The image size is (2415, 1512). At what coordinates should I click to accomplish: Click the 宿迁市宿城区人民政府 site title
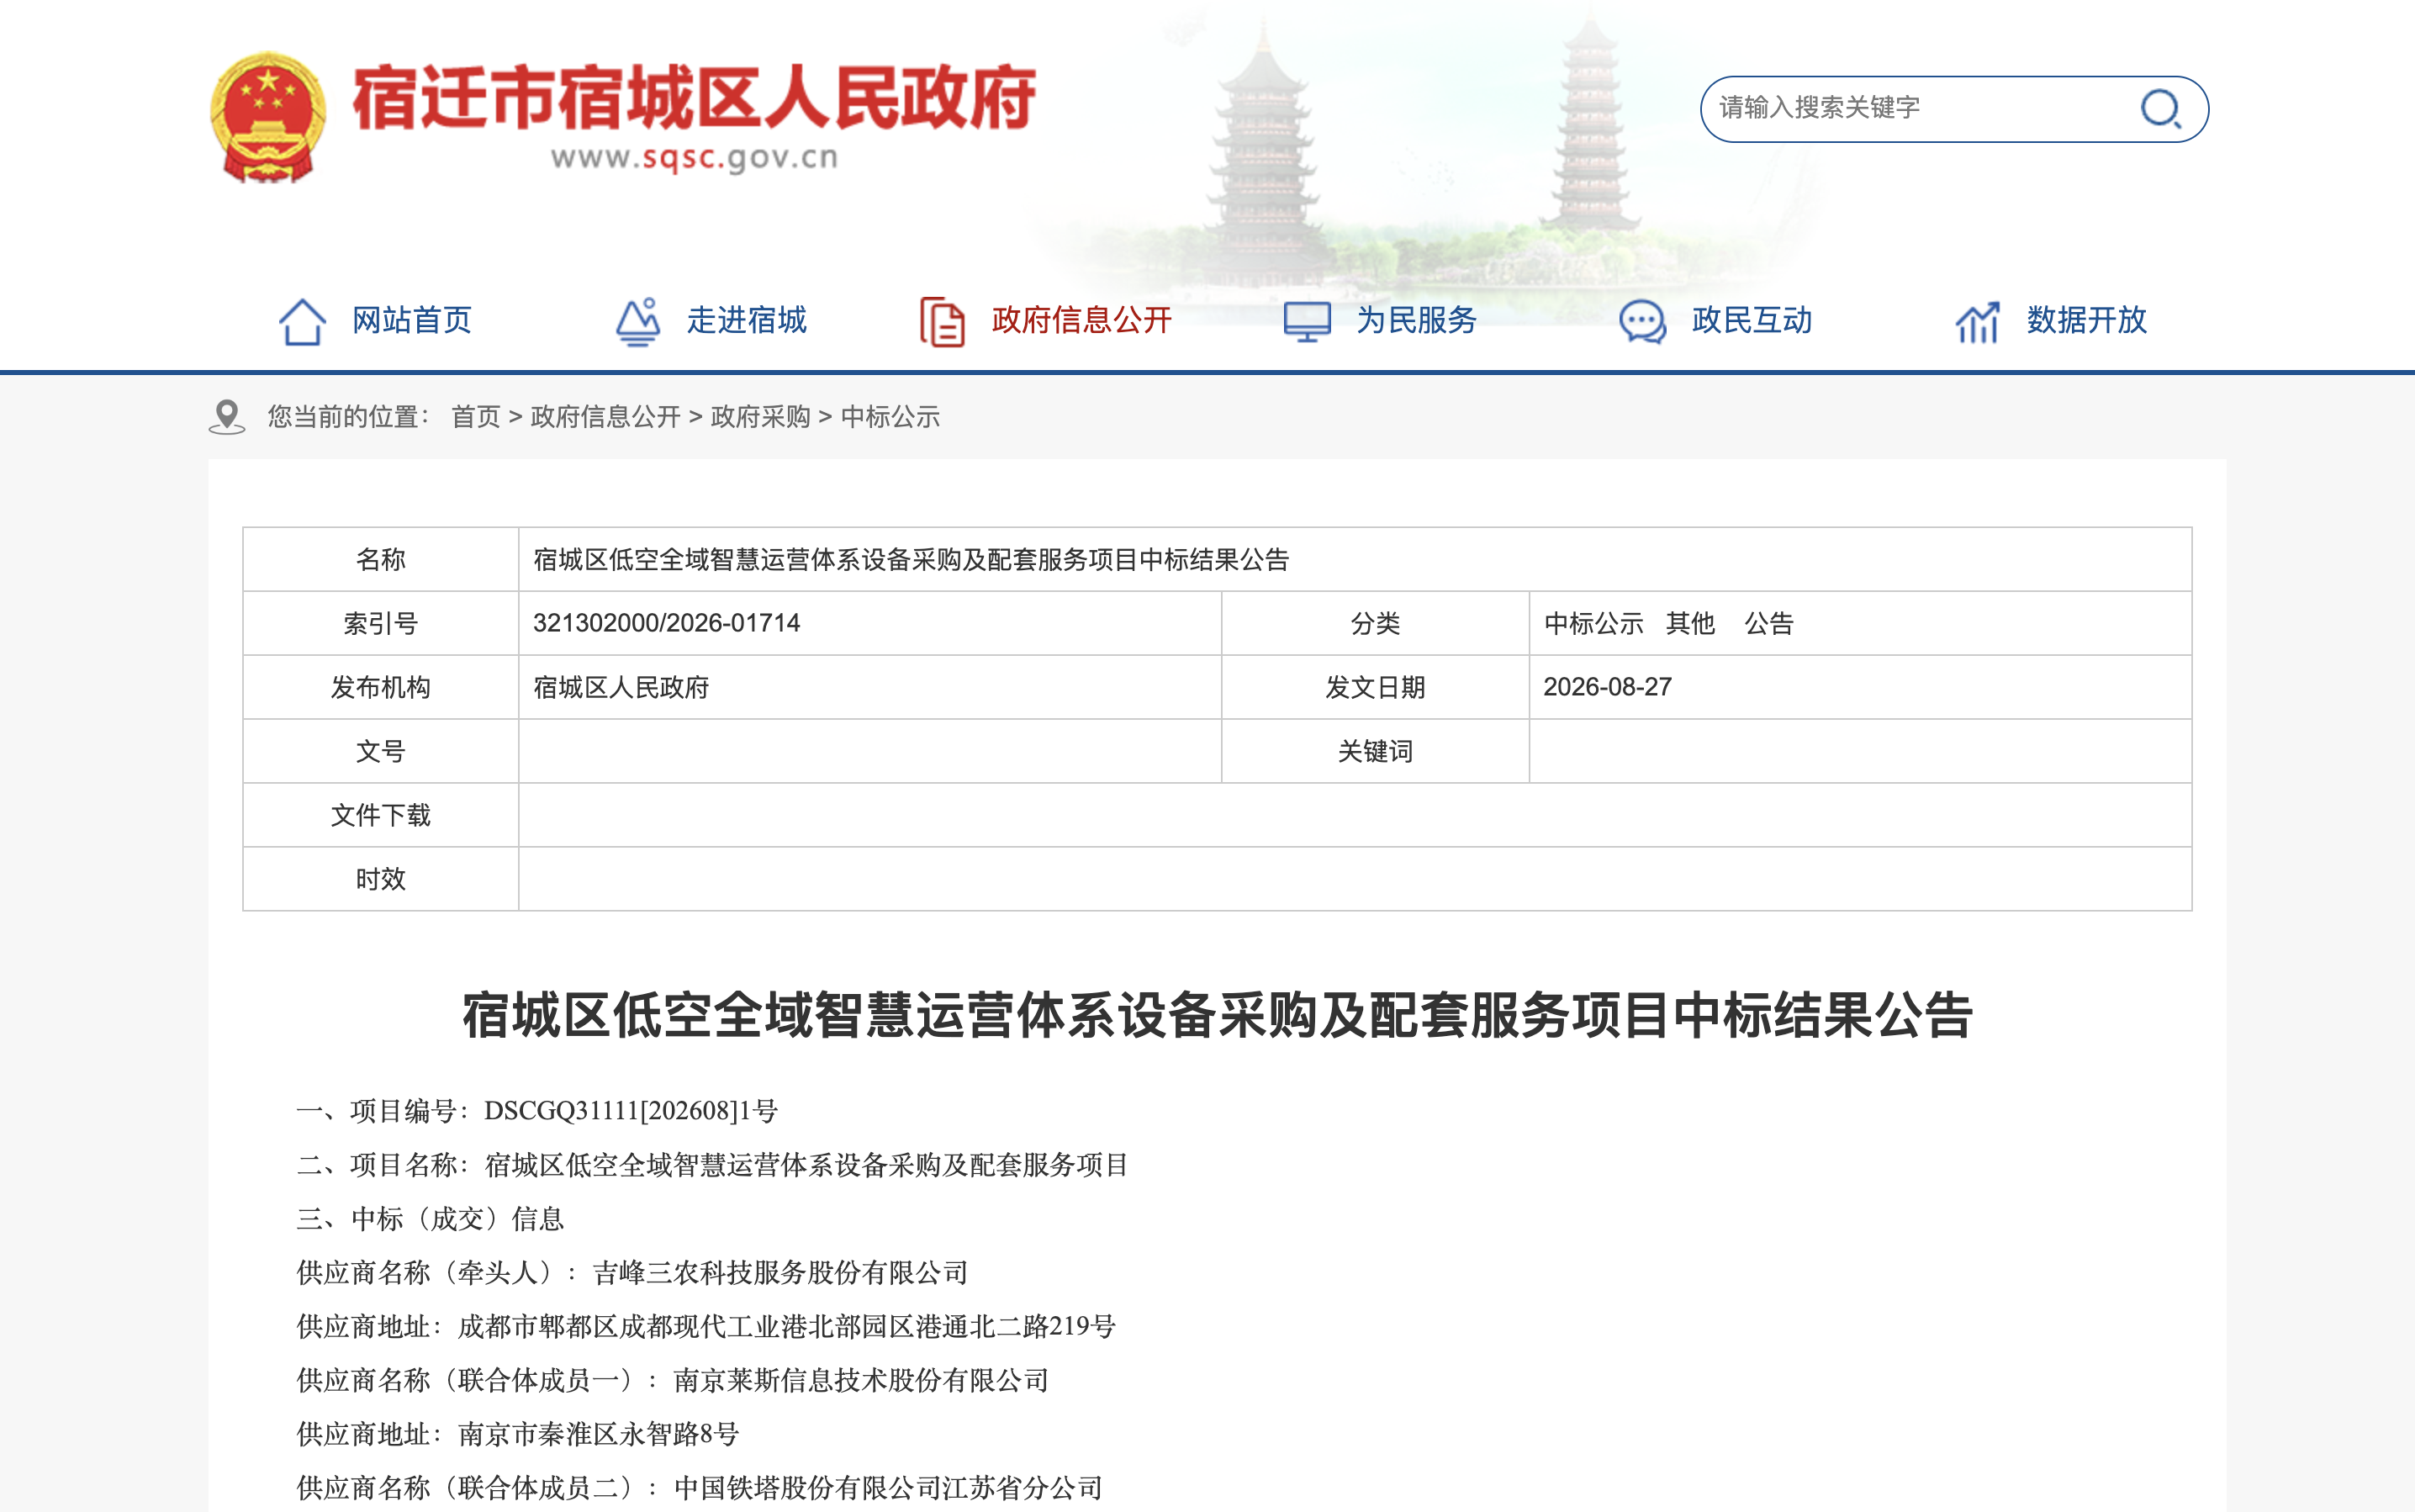click(x=694, y=98)
